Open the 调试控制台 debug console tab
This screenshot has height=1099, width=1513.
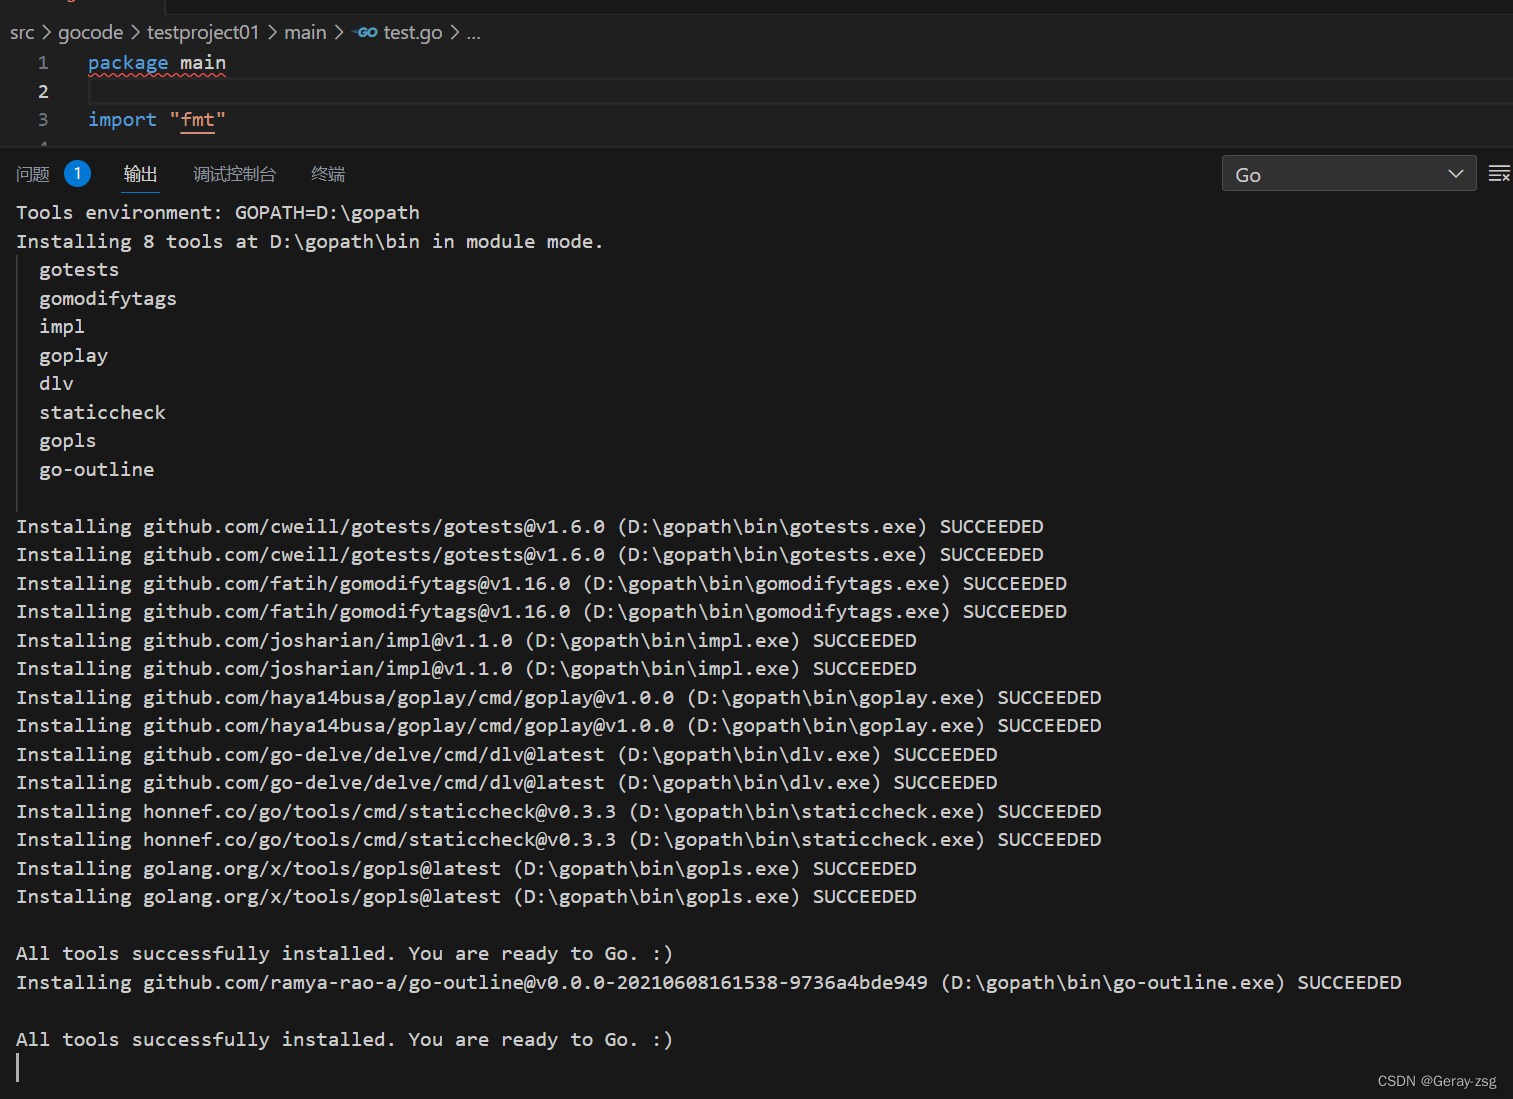click(234, 174)
